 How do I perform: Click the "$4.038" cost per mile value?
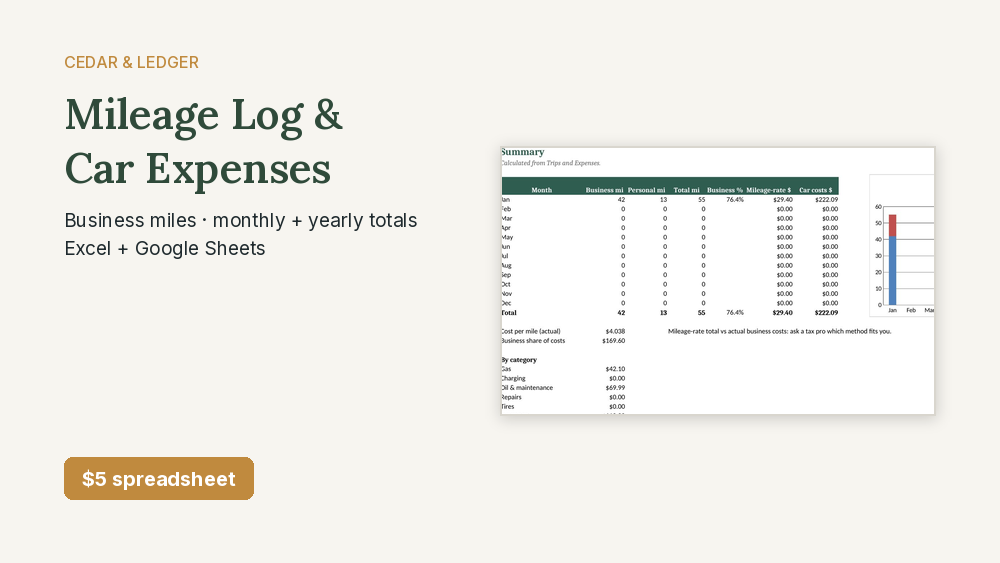(x=615, y=331)
